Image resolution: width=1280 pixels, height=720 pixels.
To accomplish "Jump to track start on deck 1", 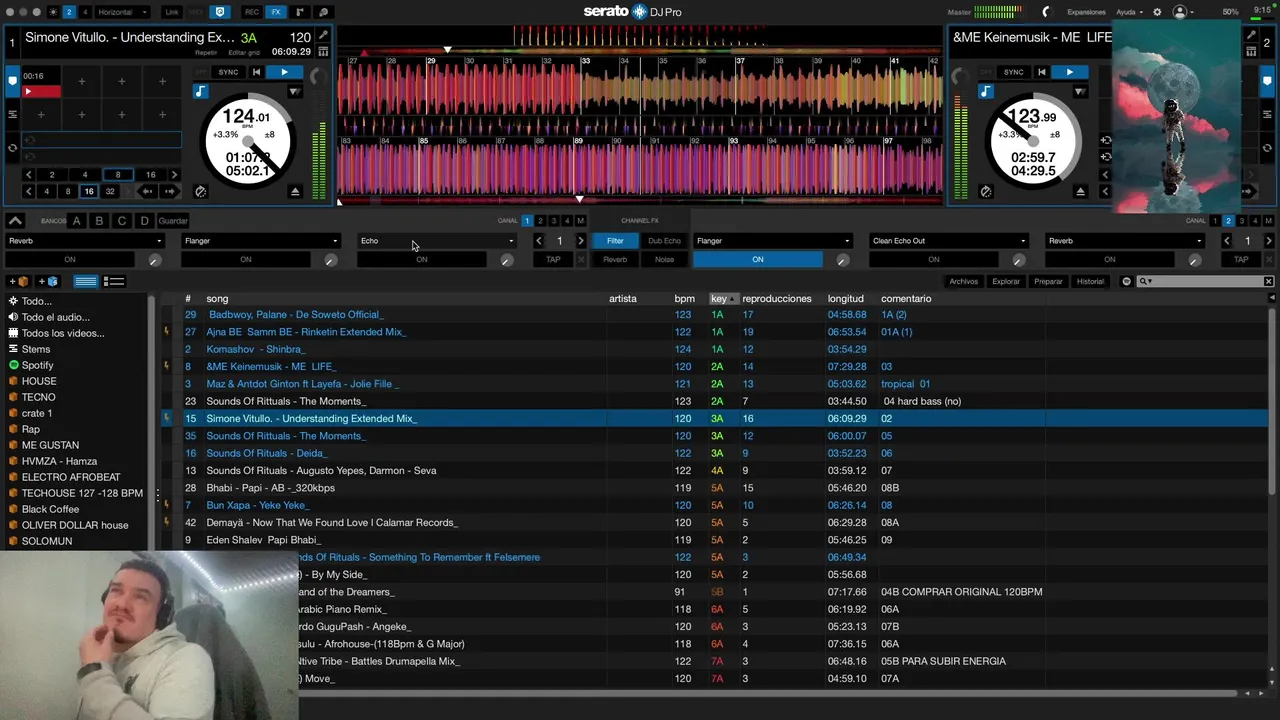I will pyautogui.click(x=256, y=72).
